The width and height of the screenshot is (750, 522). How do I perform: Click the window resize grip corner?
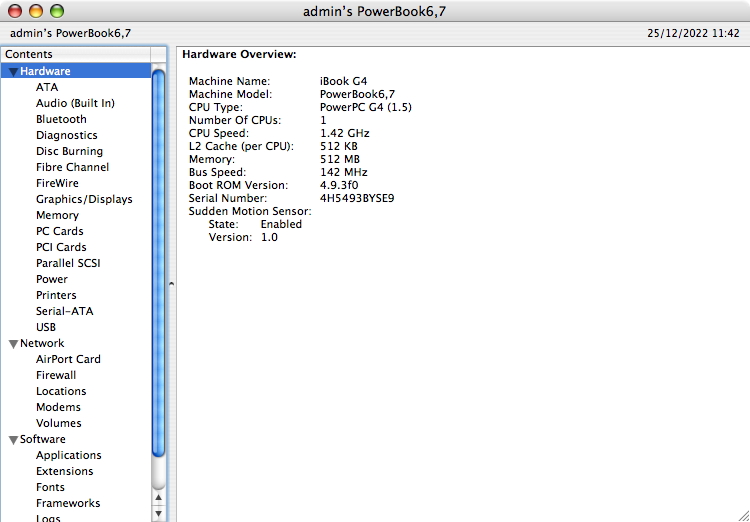742,514
